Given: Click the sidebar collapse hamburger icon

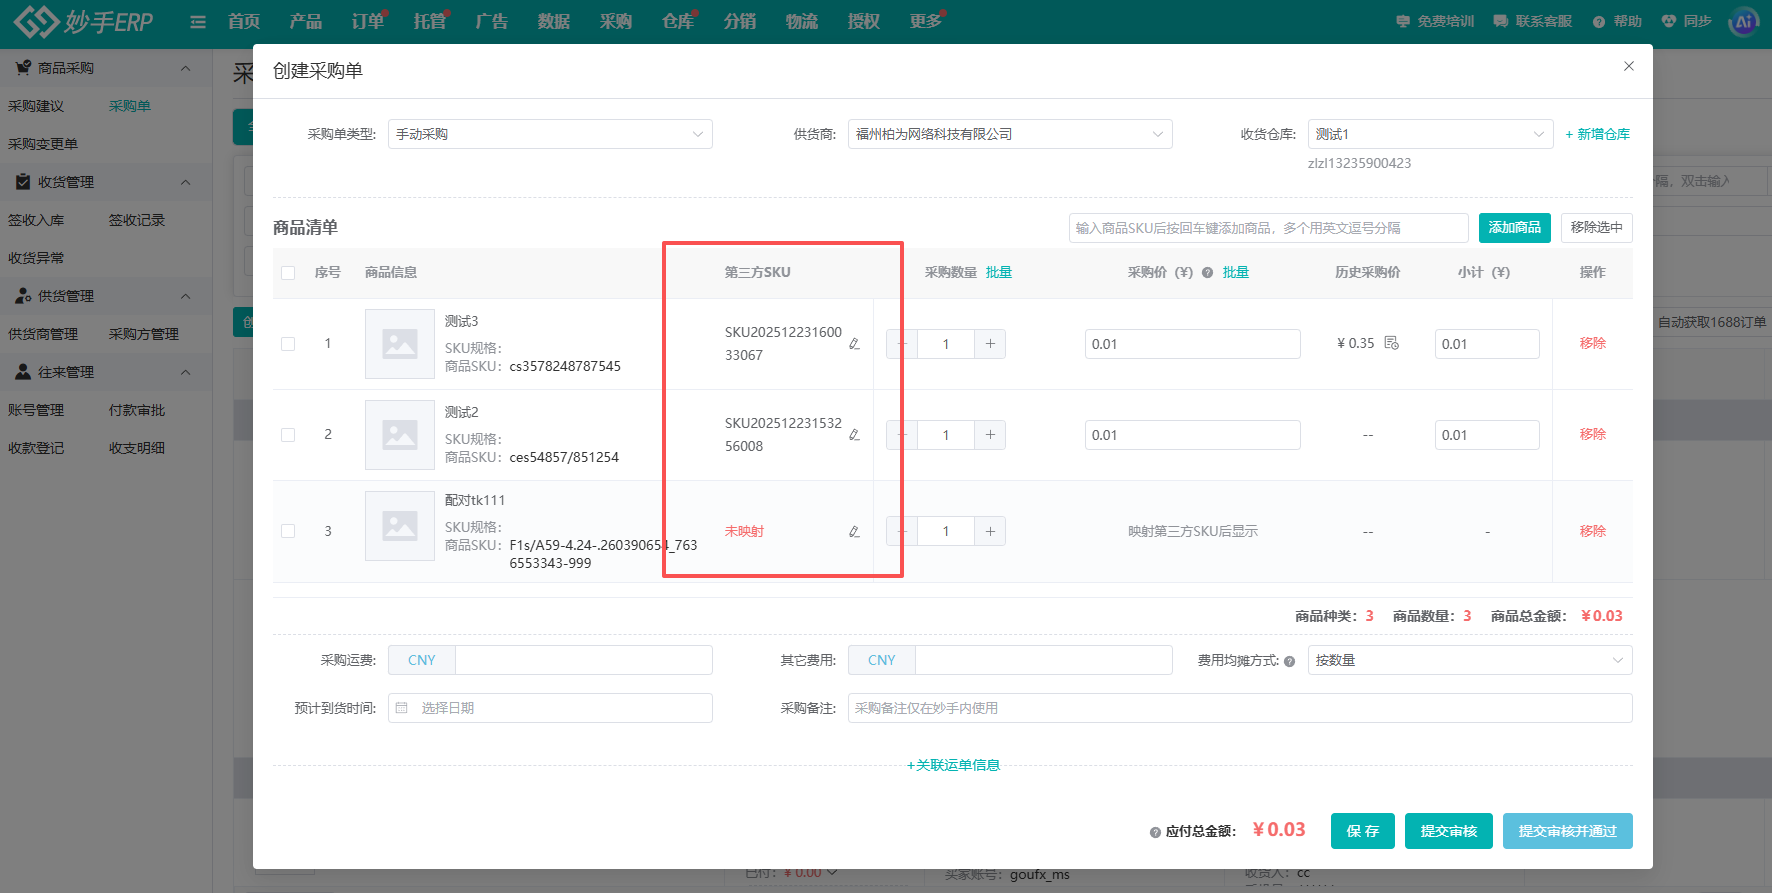Looking at the screenshot, I should (x=198, y=22).
